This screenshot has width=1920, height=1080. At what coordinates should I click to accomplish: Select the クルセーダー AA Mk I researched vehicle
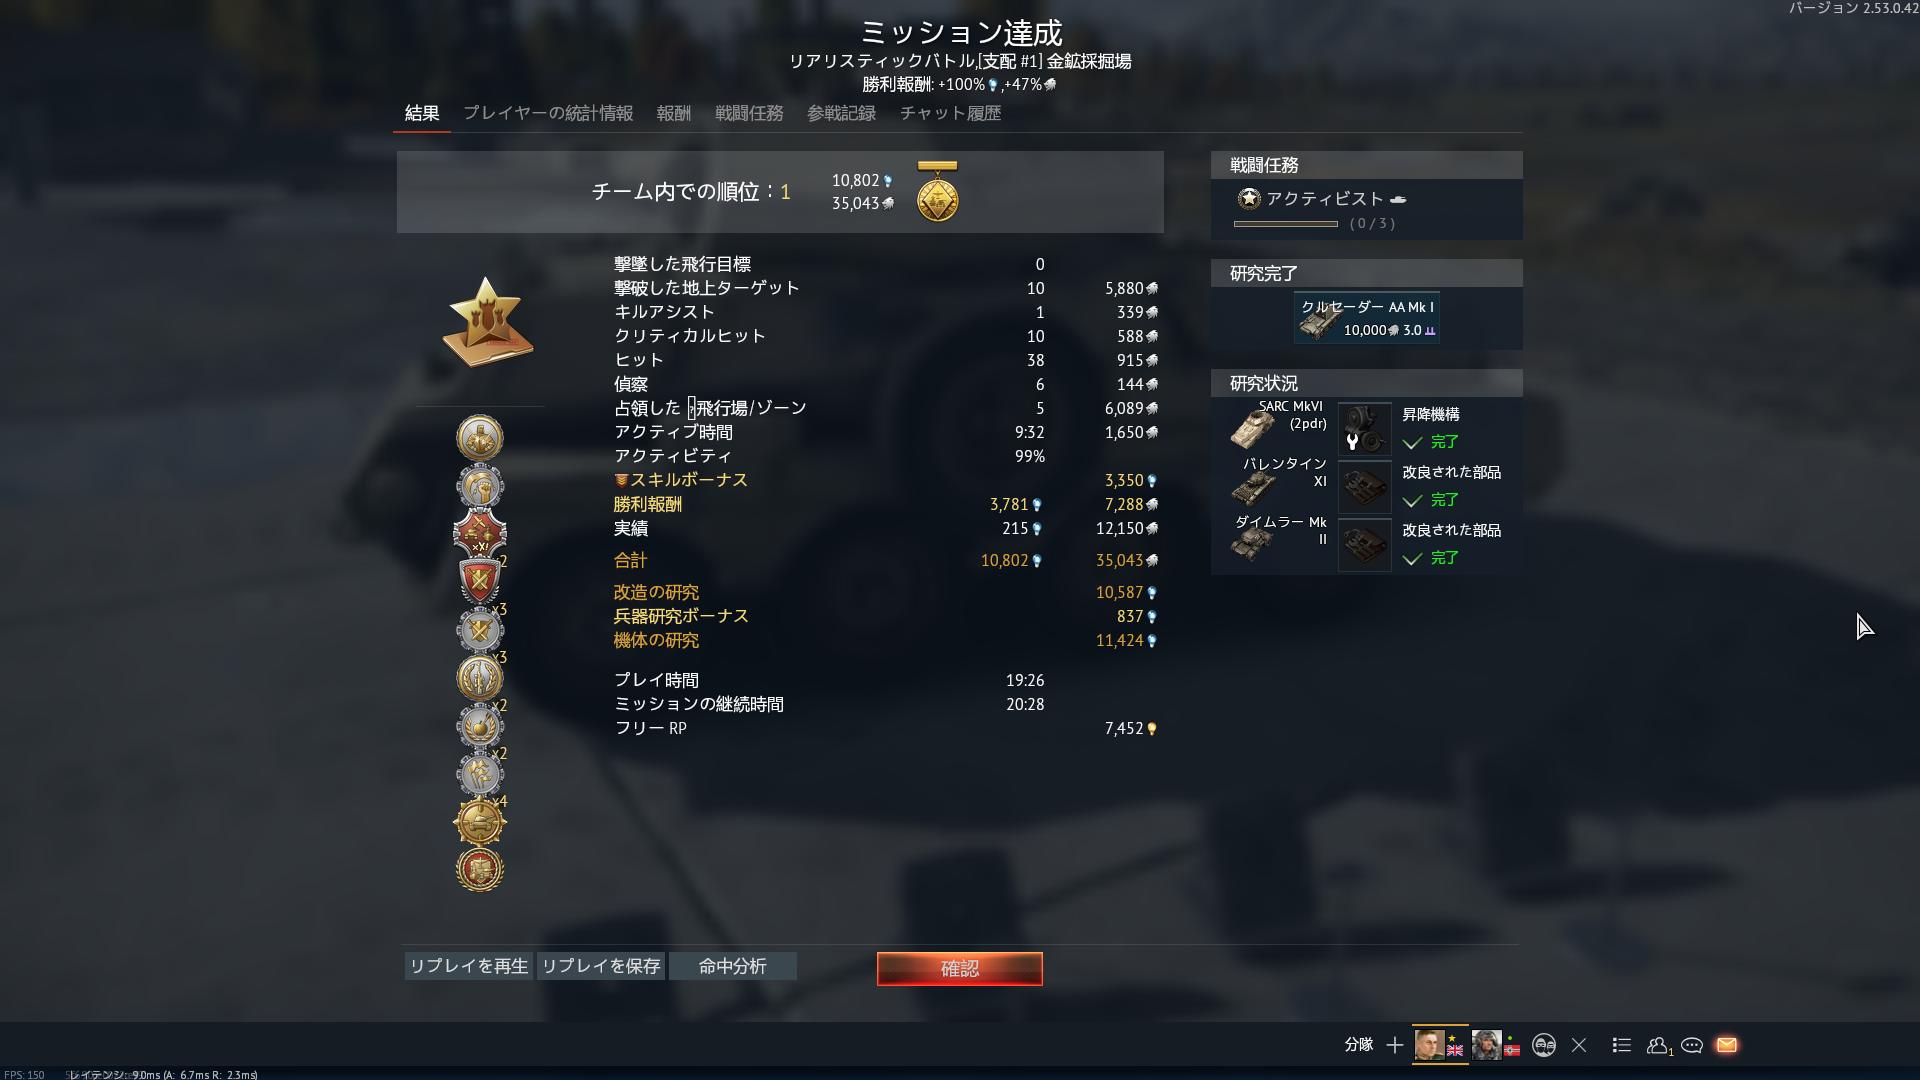coord(1367,318)
